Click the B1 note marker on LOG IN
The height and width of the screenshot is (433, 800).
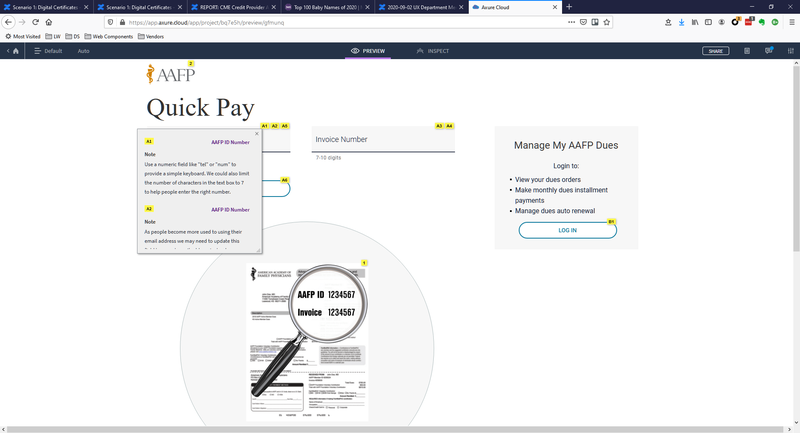click(x=611, y=222)
